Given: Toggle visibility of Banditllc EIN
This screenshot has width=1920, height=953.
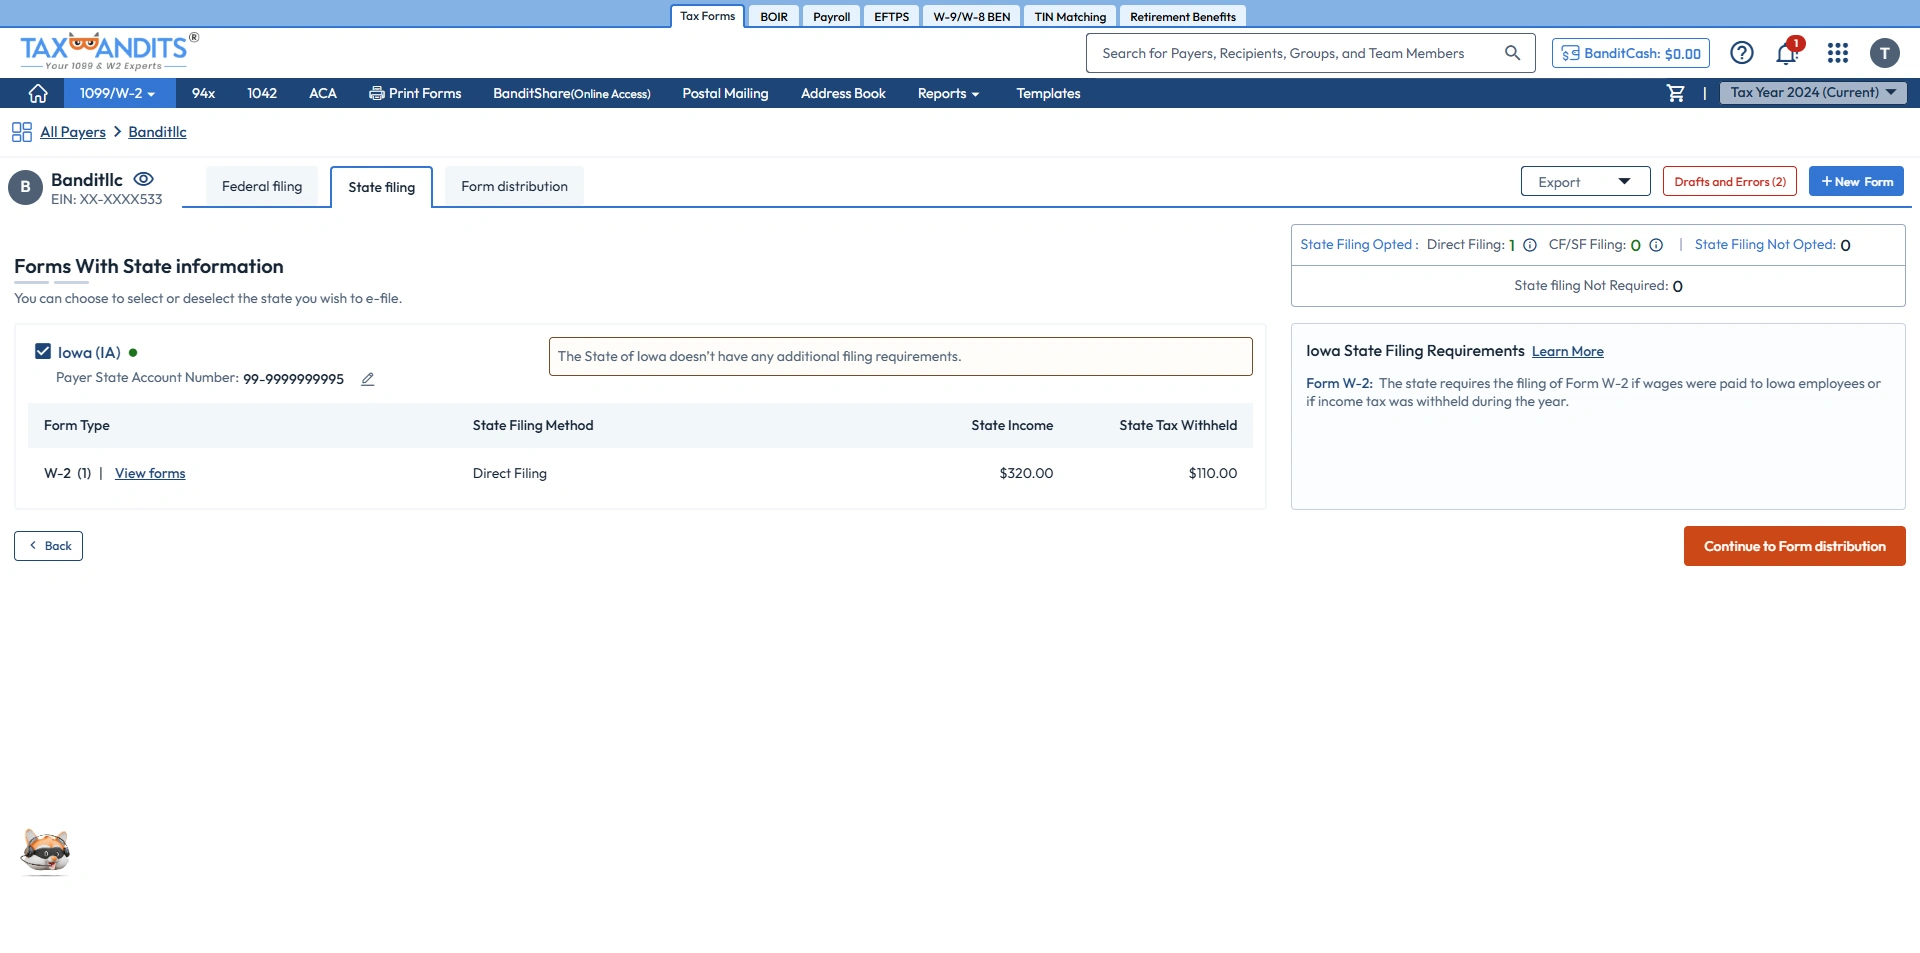Looking at the screenshot, I should (144, 179).
